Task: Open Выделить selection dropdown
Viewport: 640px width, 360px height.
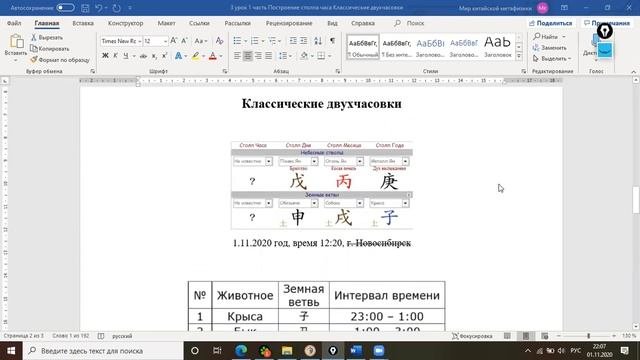Action: click(552, 58)
